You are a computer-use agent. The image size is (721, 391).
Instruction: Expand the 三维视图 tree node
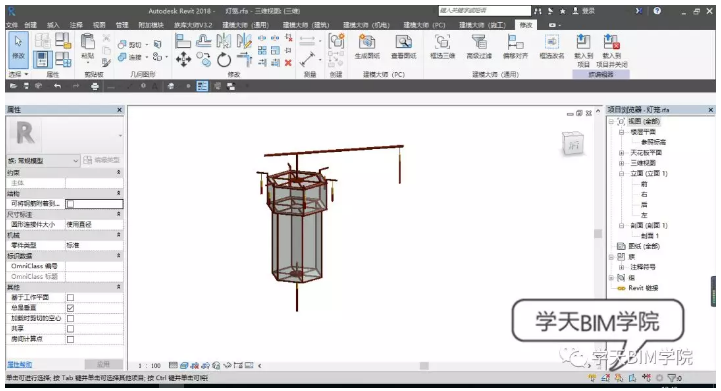[x=621, y=163]
